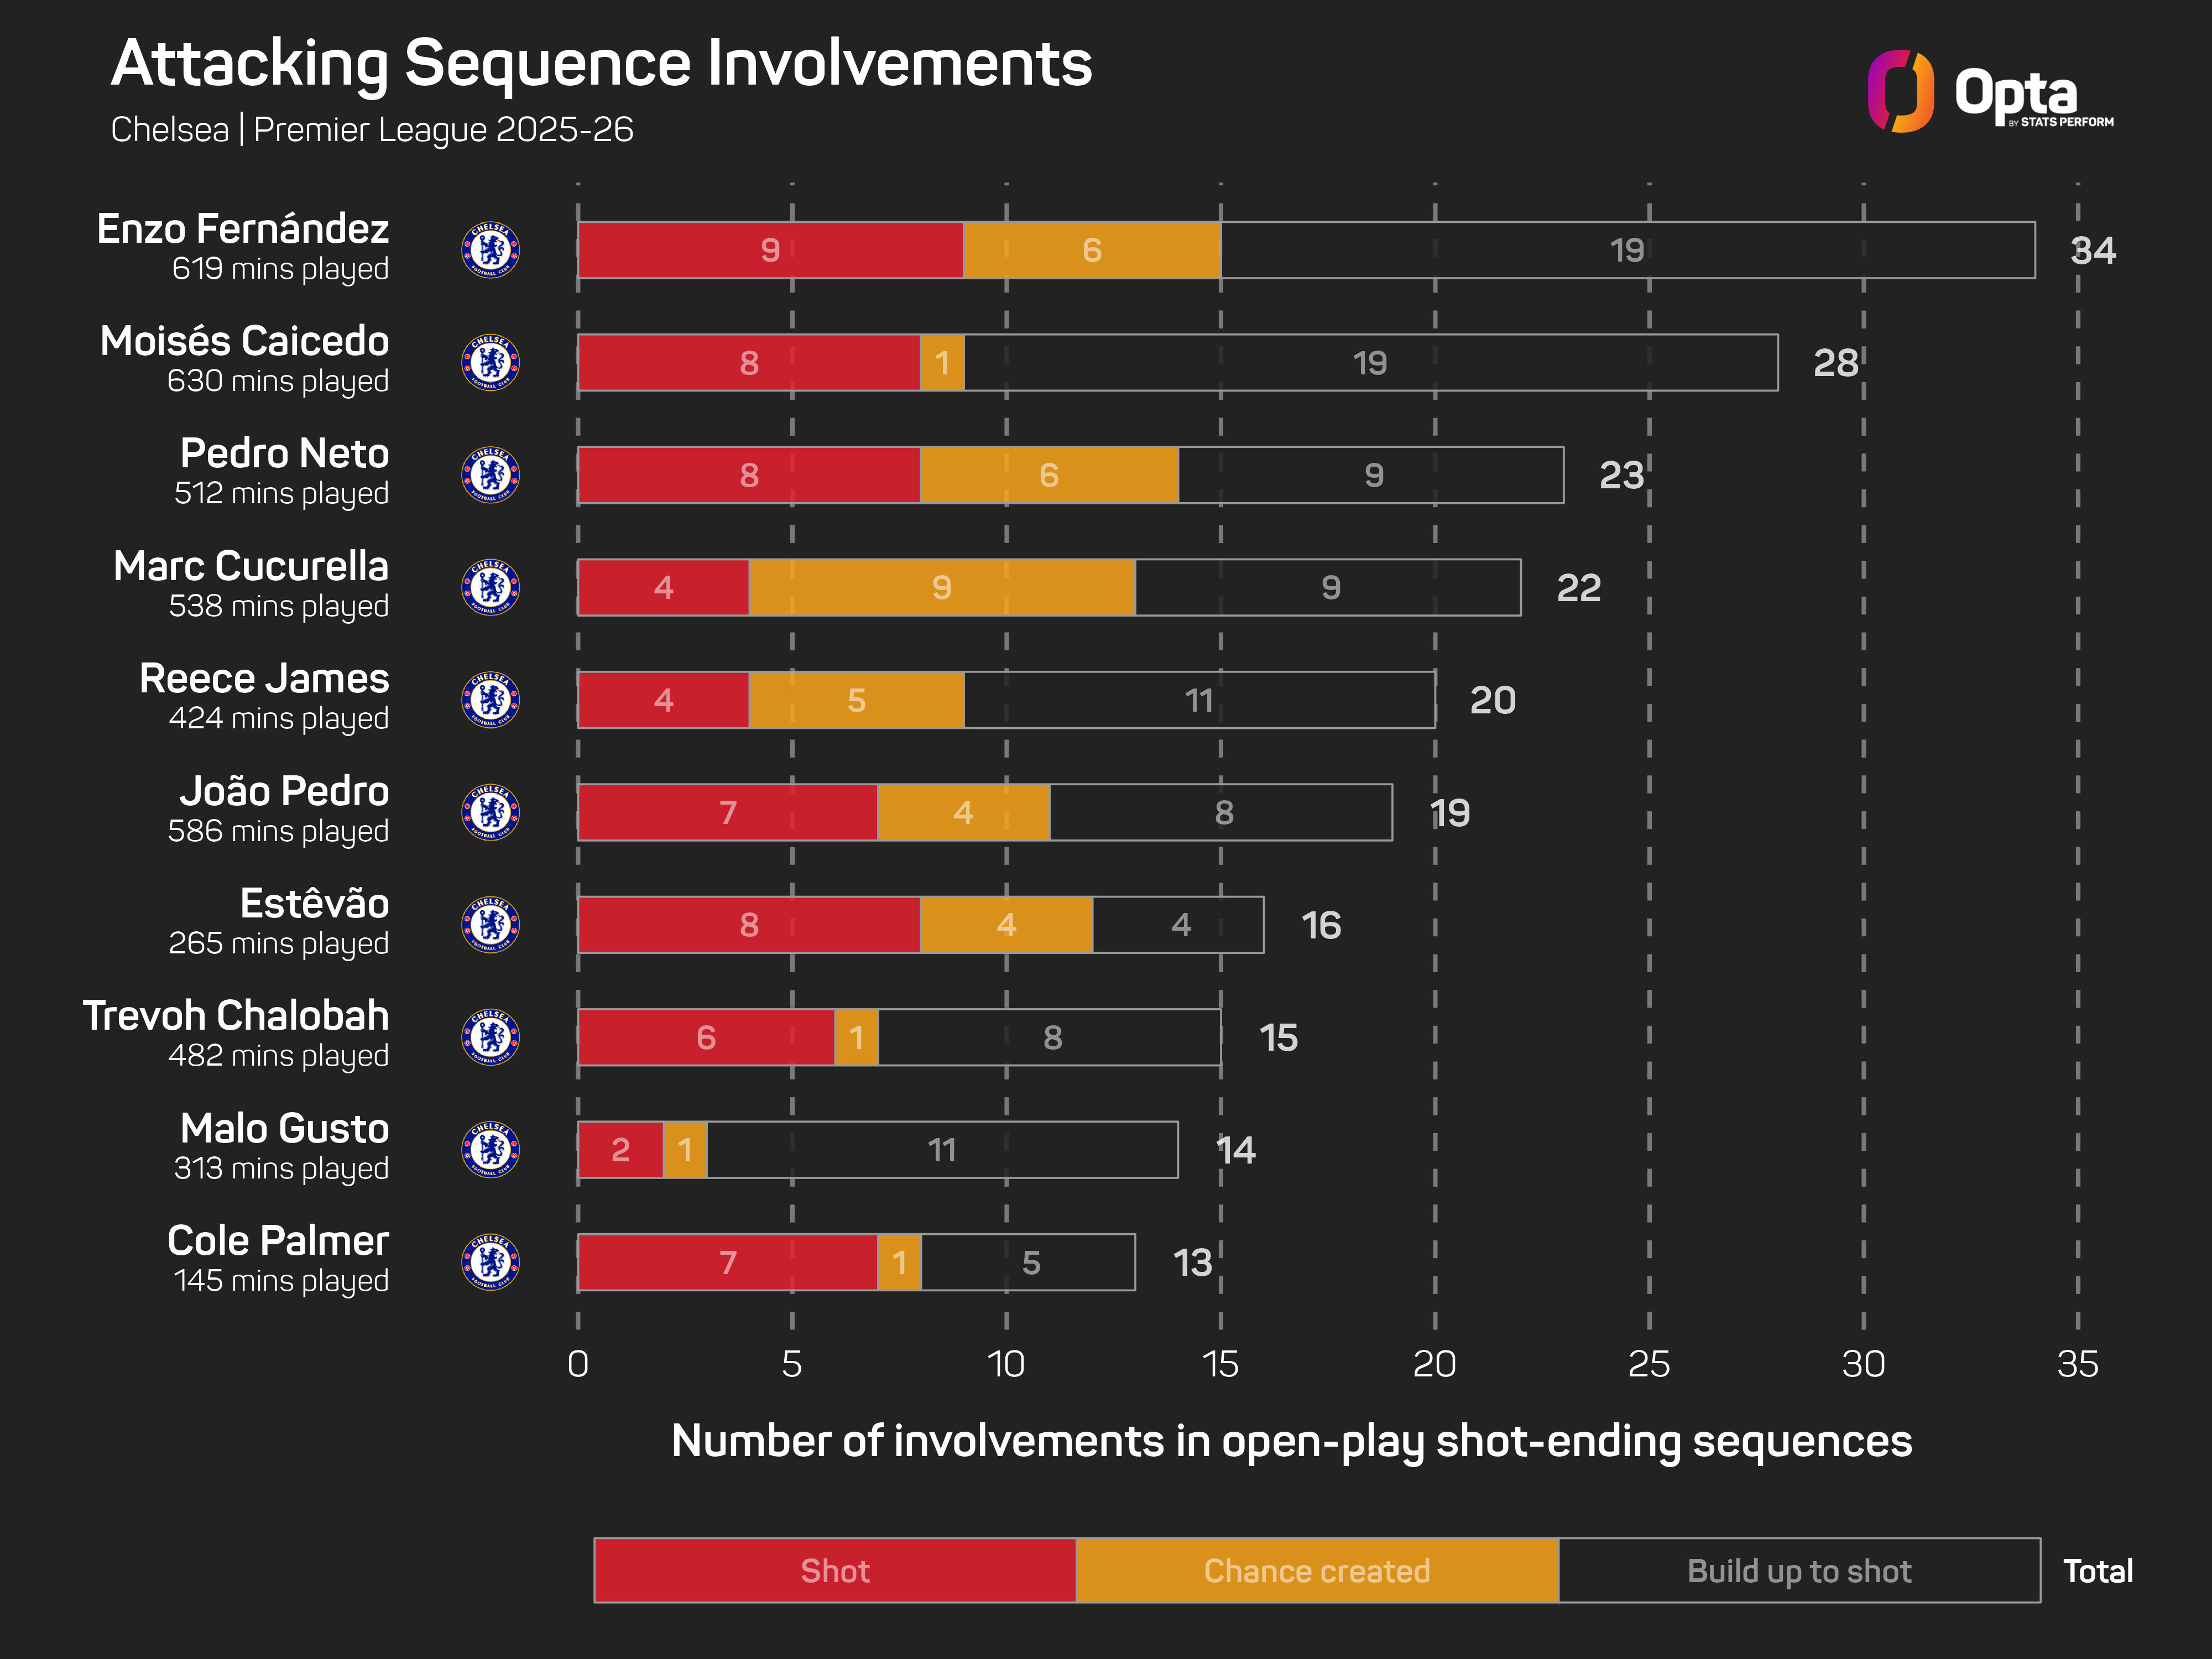Screen dimensions: 2212x1659
Task: Click Moisés Caicedo's build-up segment showing 19
Action: coord(1370,362)
